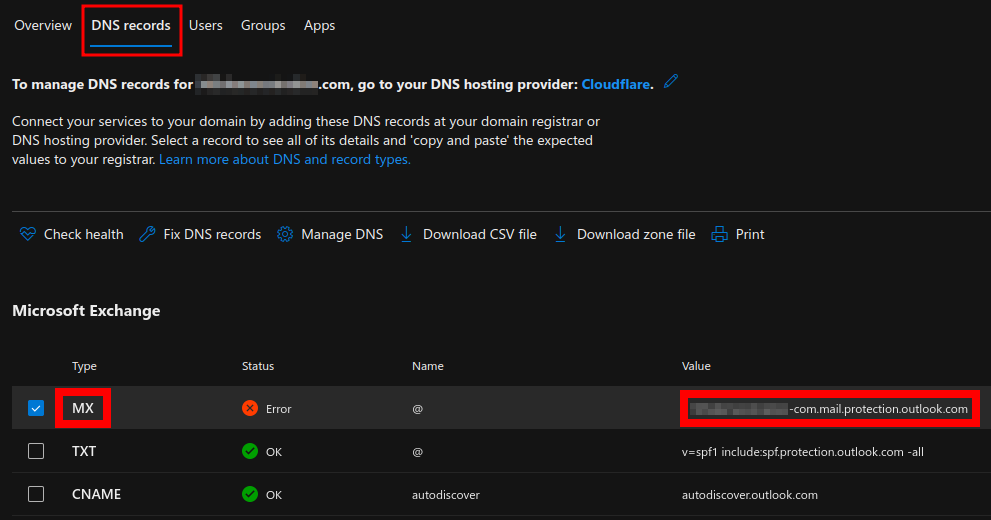Switch to the Overview tab

click(43, 25)
